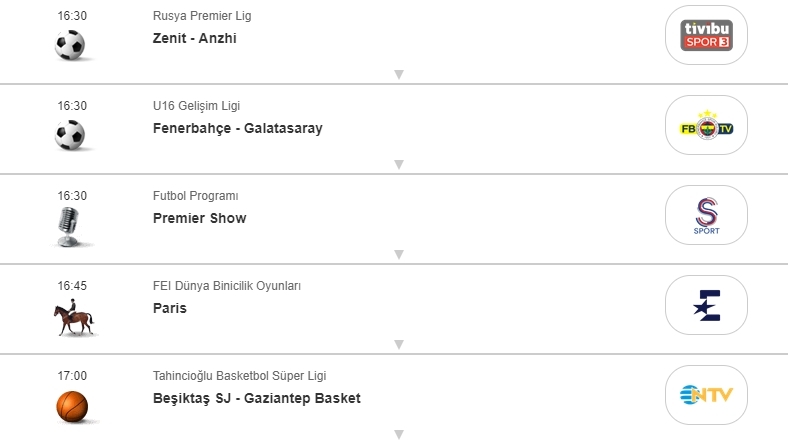
Task: Click the horse rider icon for Paris
Action: [72, 318]
